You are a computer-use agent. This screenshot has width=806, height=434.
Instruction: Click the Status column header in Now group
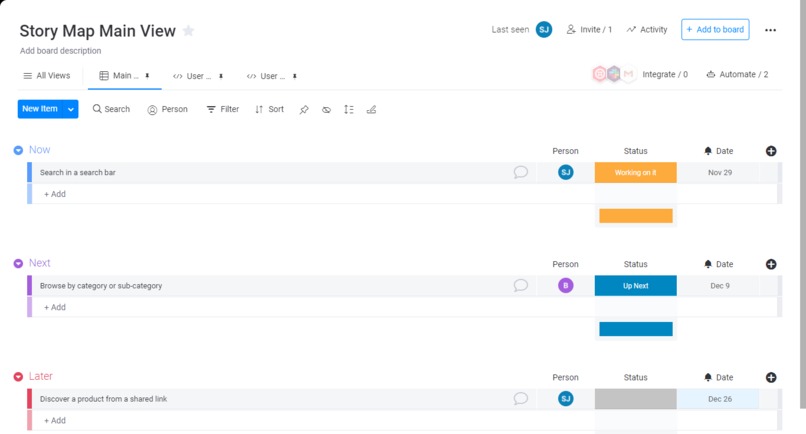click(x=635, y=151)
